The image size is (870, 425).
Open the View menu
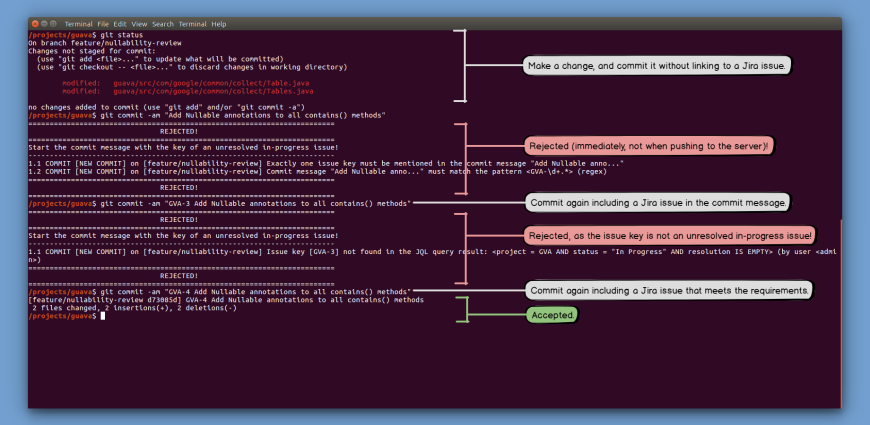(141, 23)
